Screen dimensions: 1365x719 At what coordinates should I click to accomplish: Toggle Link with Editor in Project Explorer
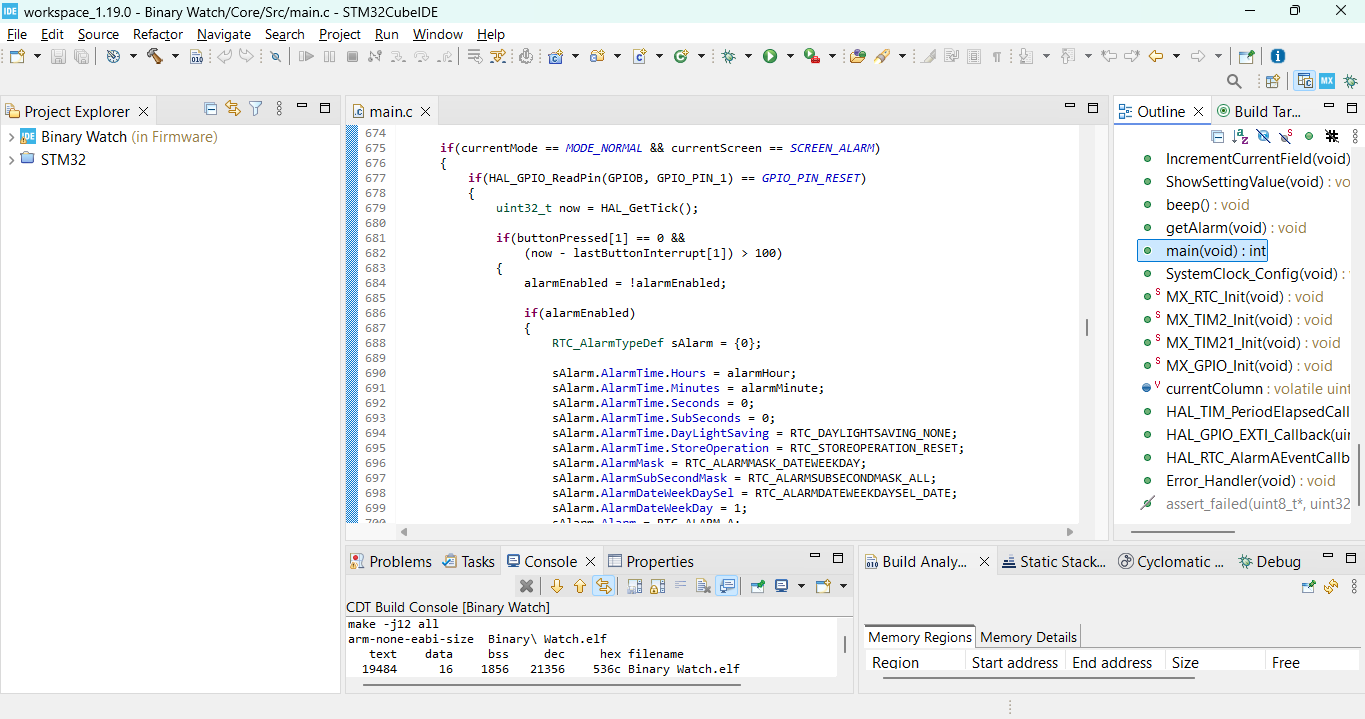tap(233, 108)
